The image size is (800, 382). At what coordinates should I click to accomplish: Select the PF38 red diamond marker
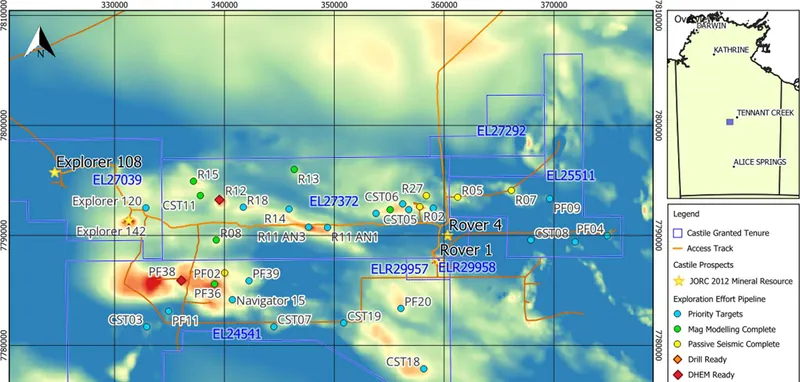pyautogui.click(x=181, y=281)
